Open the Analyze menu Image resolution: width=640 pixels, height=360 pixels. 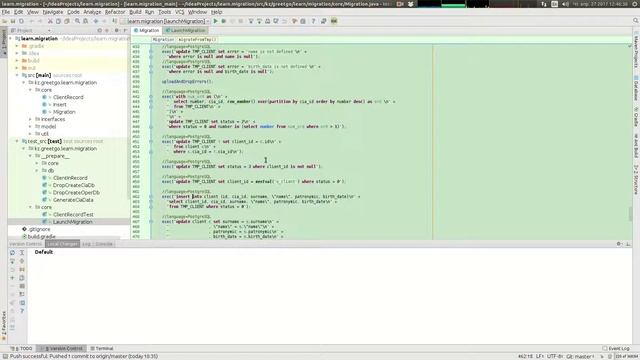point(92,12)
